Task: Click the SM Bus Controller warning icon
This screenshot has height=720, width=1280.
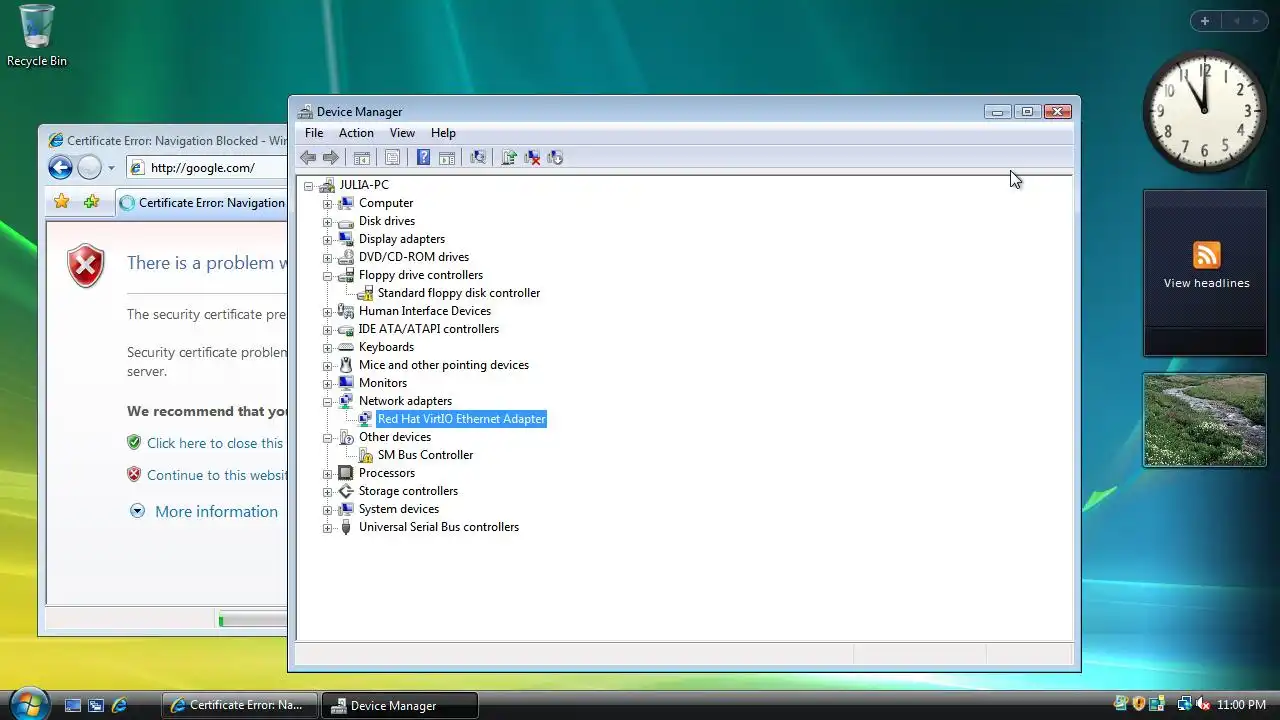Action: [x=365, y=455]
